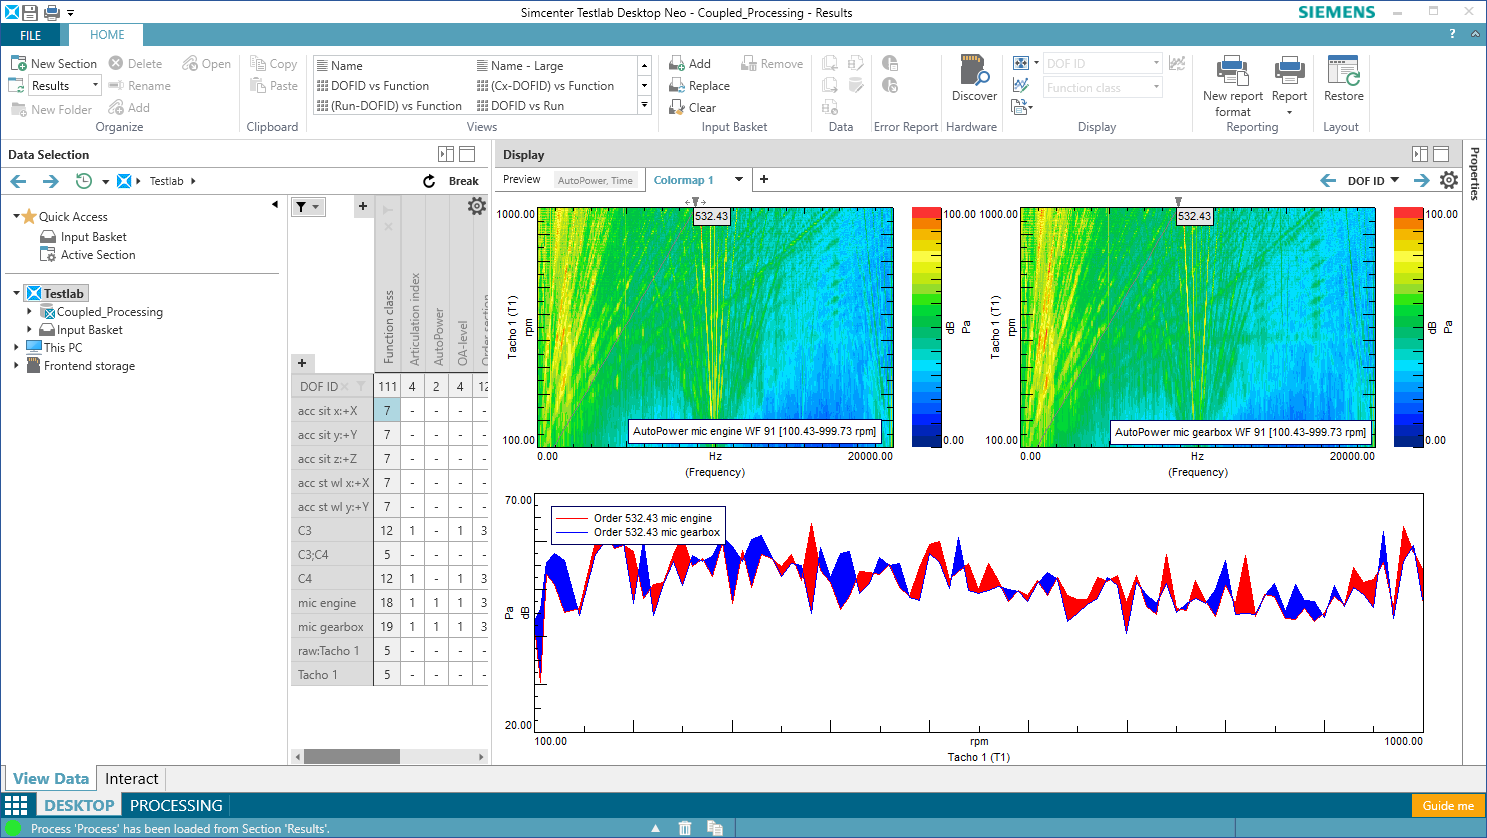Click the filter funnel icon in table
The height and width of the screenshot is (838, 1487).
click(301, 207)
